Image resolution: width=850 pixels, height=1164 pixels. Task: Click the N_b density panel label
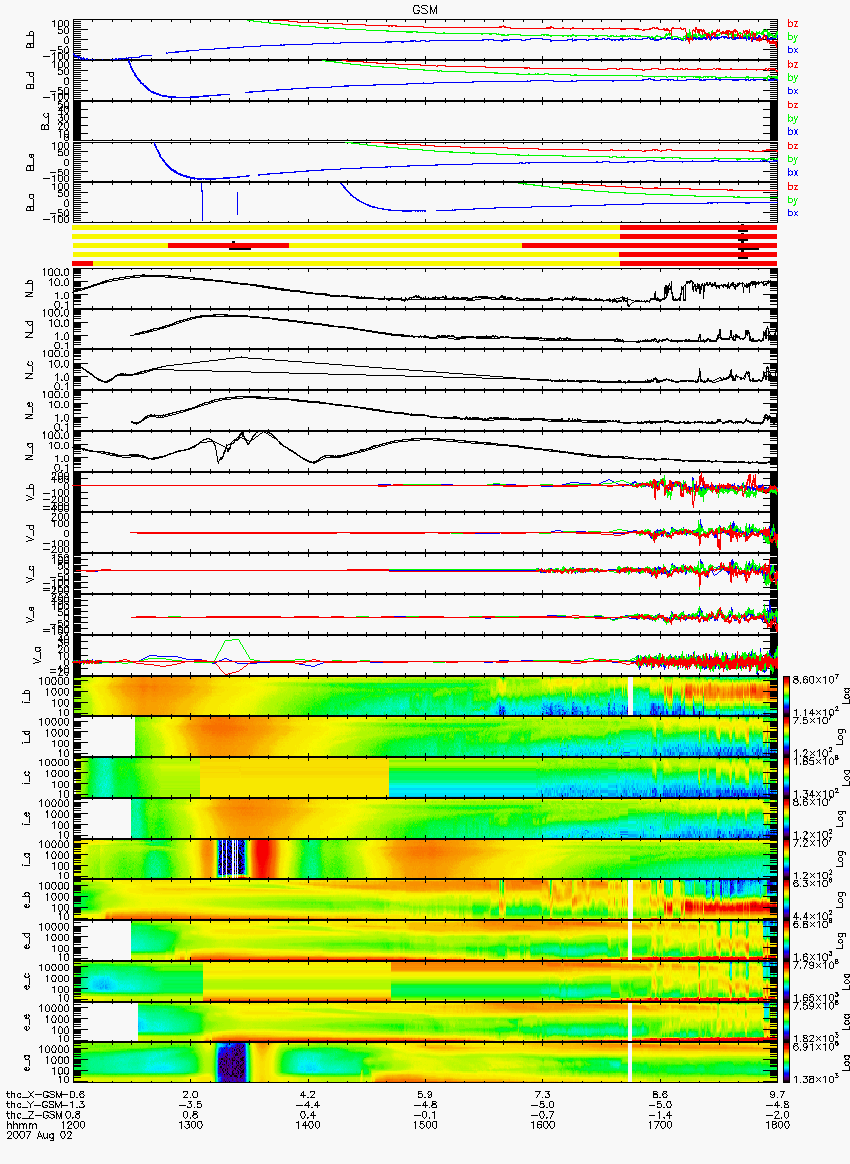(30, 290)
